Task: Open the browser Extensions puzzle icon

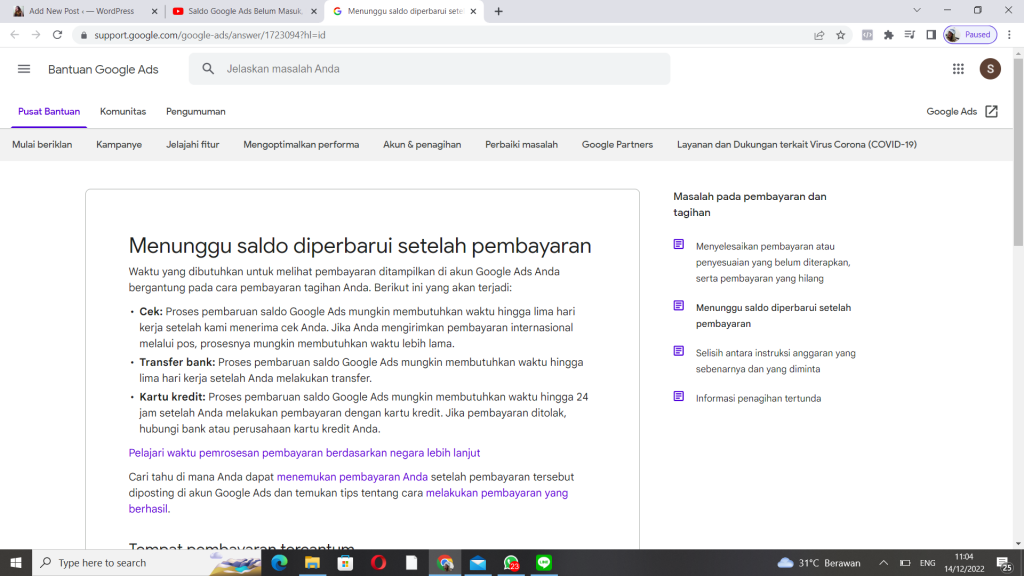Action: (x=888, y=34)
